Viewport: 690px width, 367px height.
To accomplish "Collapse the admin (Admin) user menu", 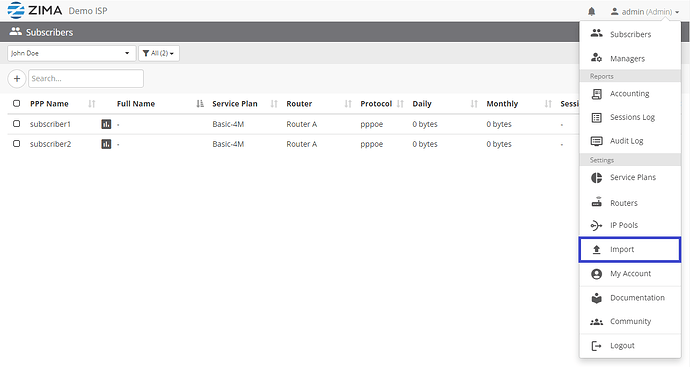I will (645, 11).
